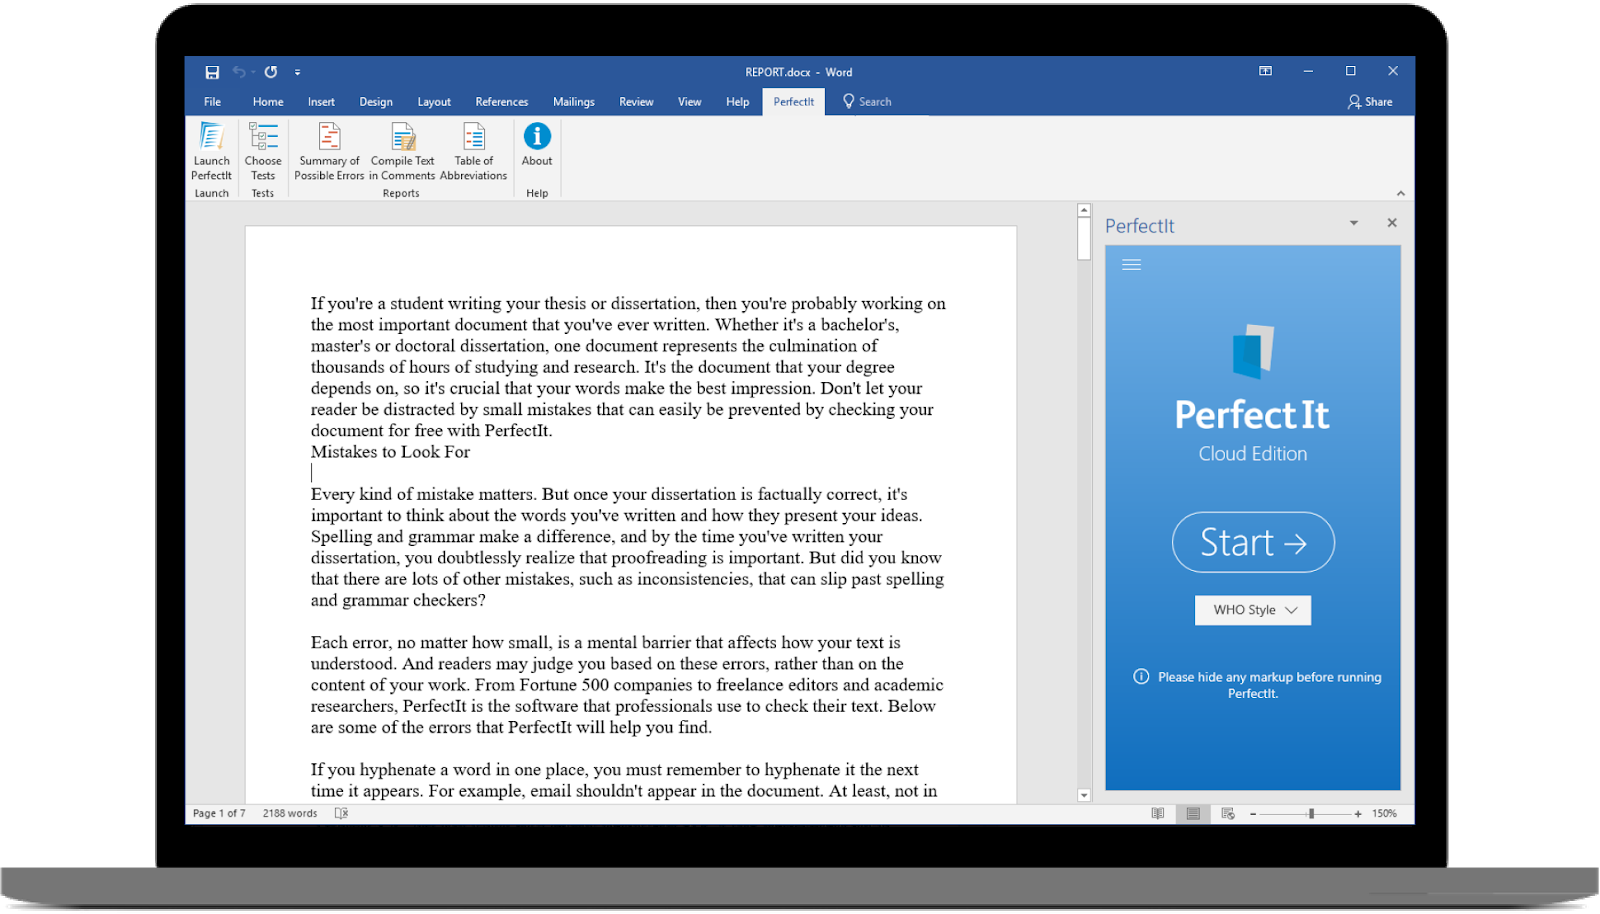
Task: Open the PerfectIt hamburger menu
Action: click(x=1131, y=265)
